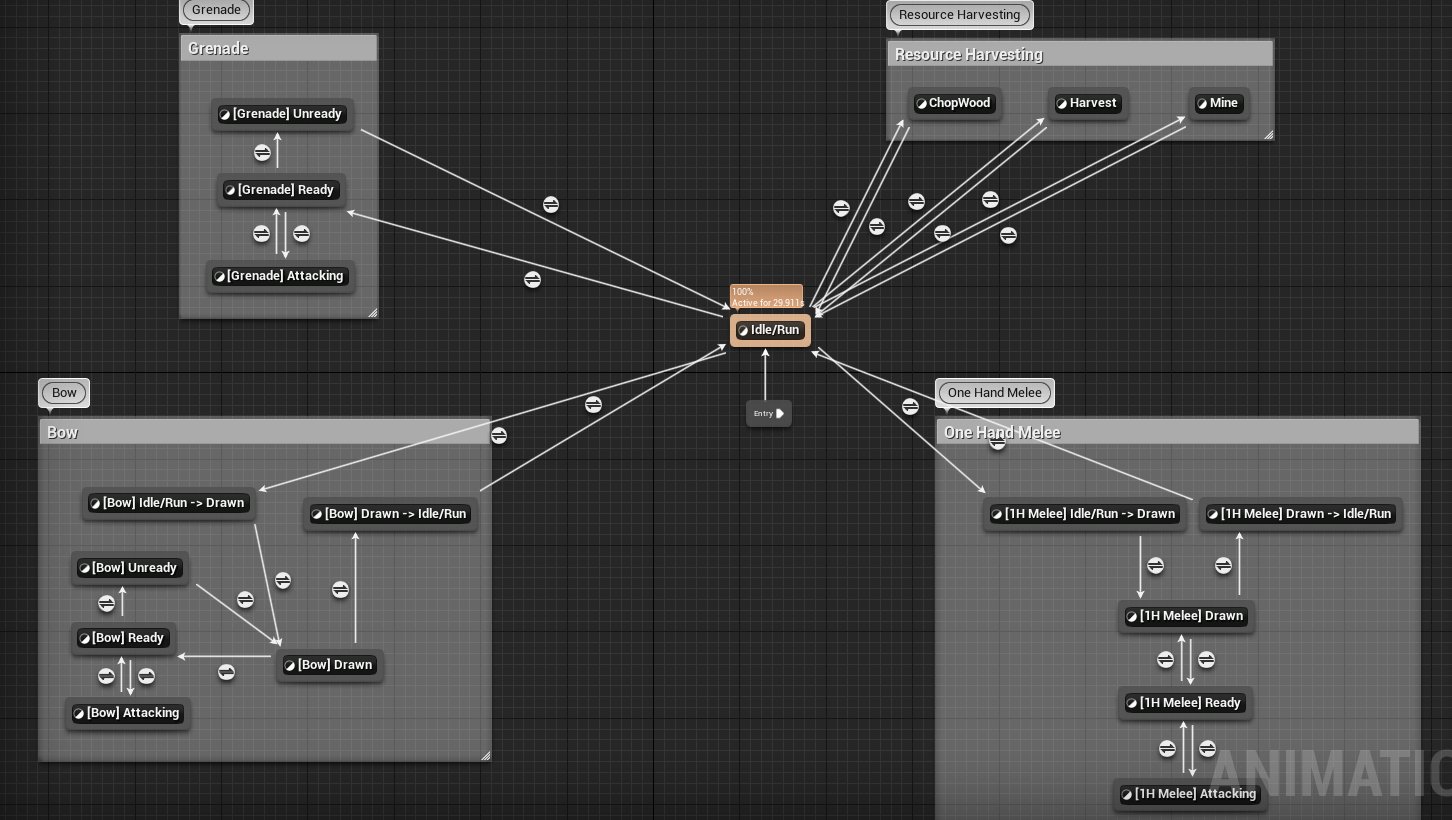Select the [Grenade] Ready state
This screenshot has height=820, width=1452.
click(279, 190)
